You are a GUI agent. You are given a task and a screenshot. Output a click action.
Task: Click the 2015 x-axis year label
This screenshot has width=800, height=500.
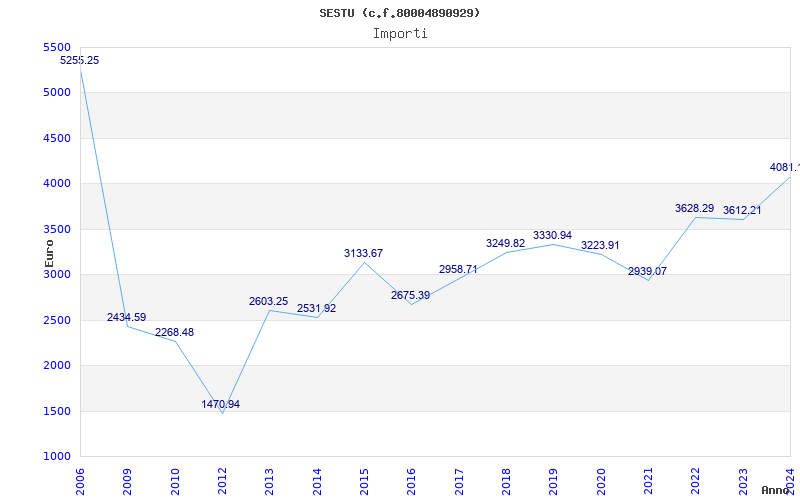(x=364, y=482)
